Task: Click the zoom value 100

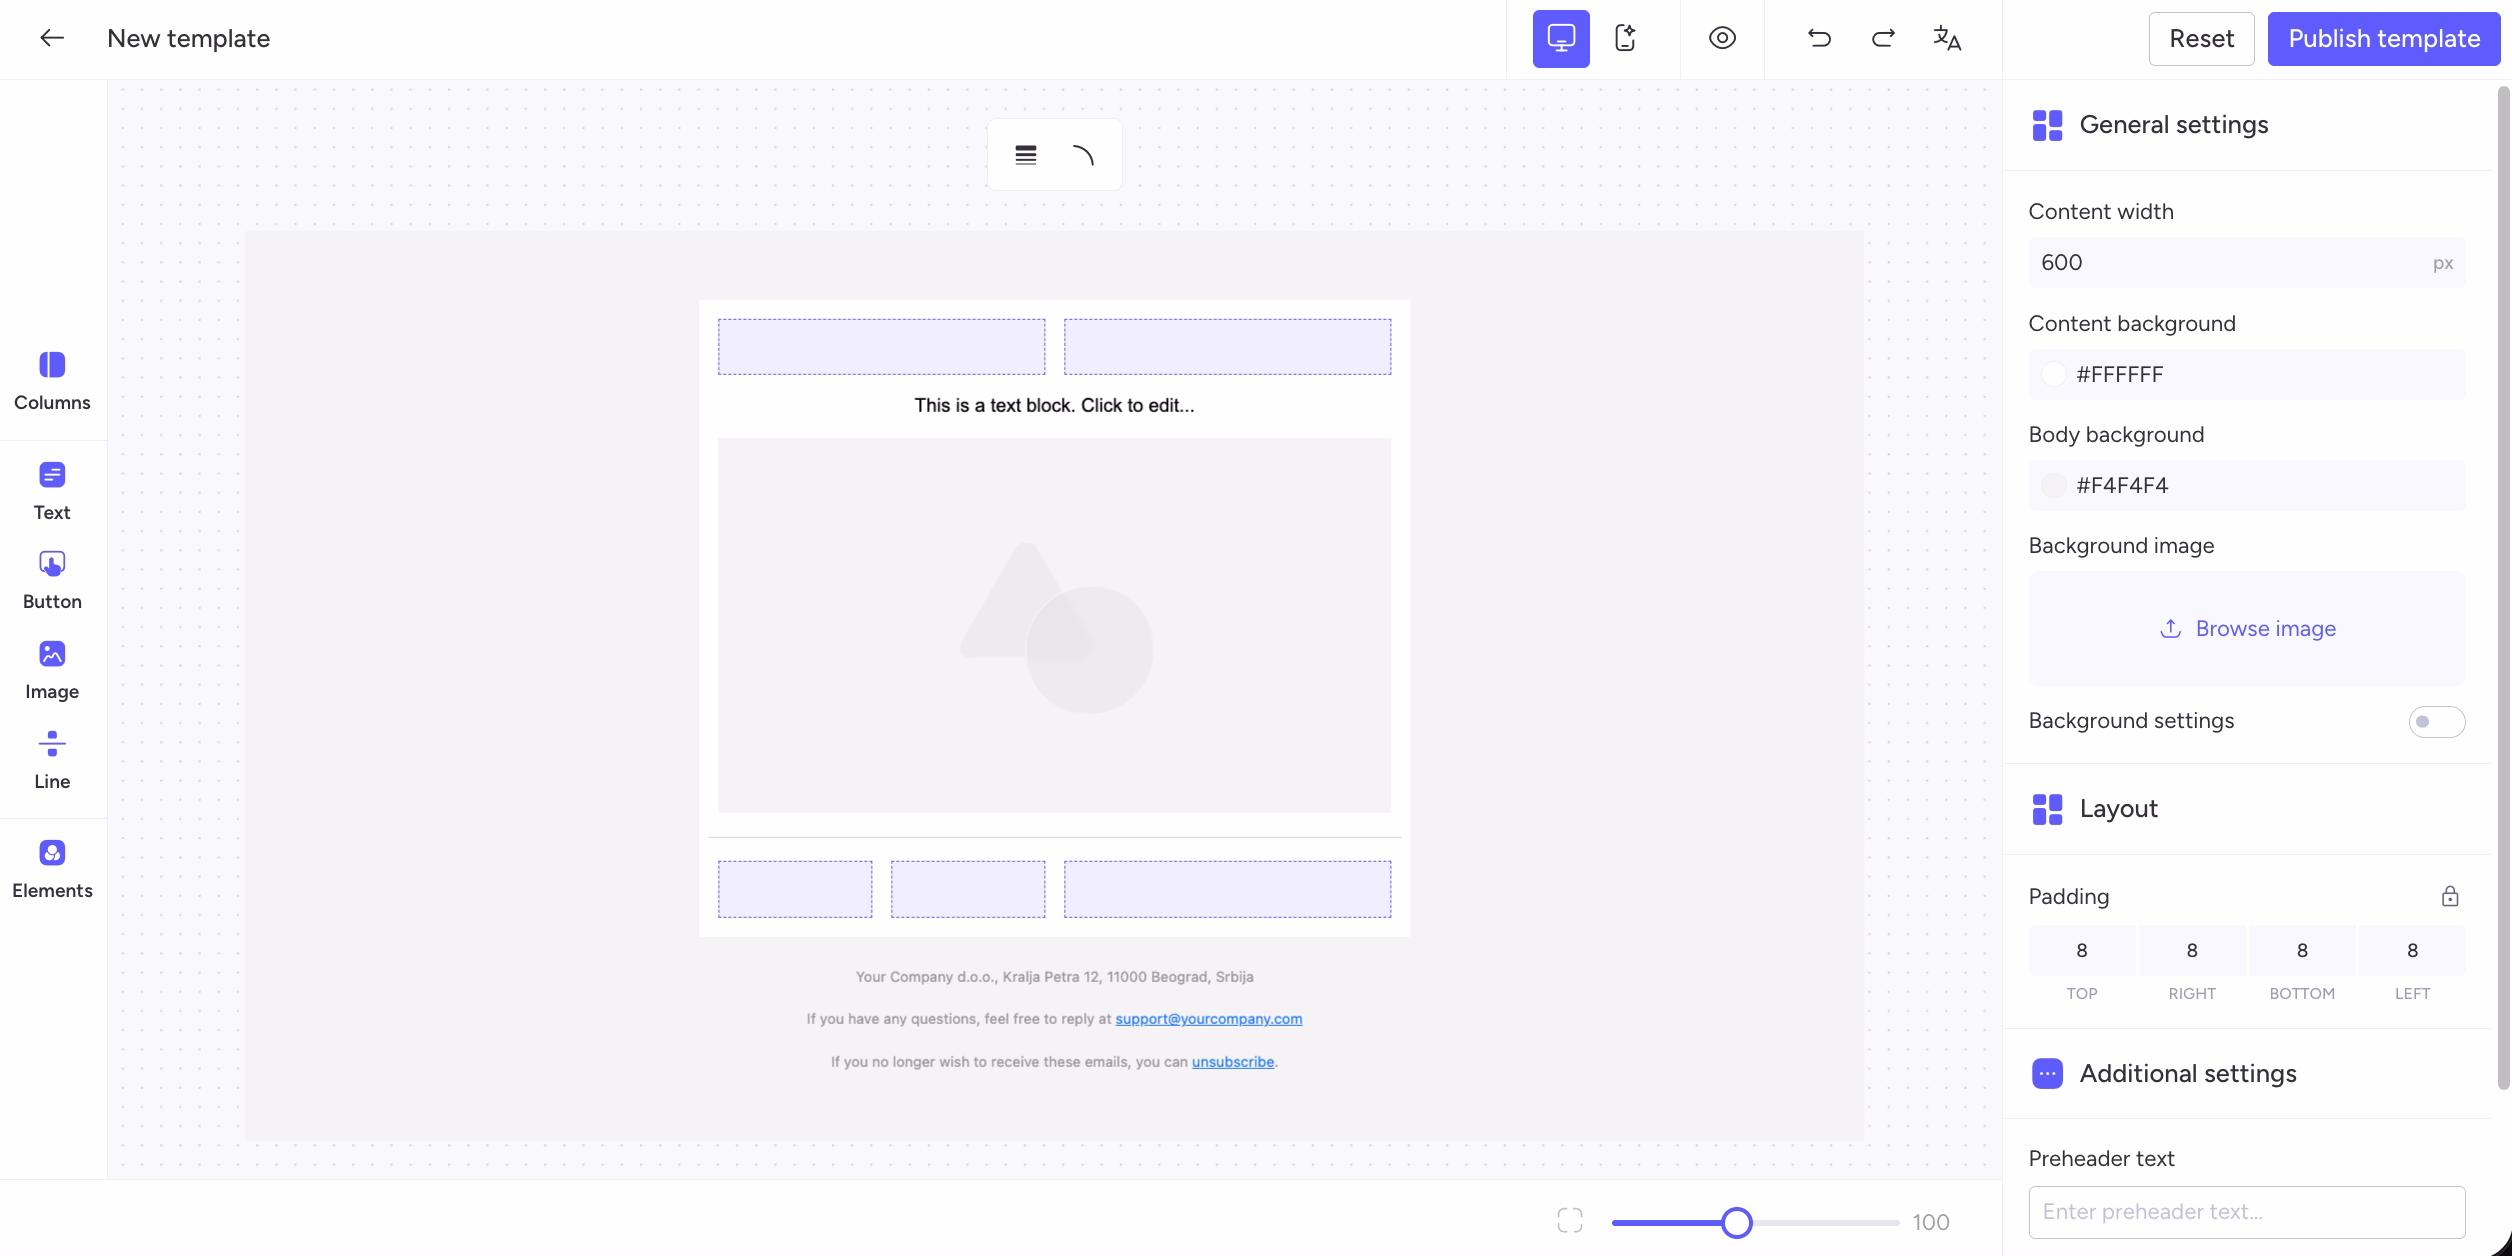Action: (1931, 1222)
